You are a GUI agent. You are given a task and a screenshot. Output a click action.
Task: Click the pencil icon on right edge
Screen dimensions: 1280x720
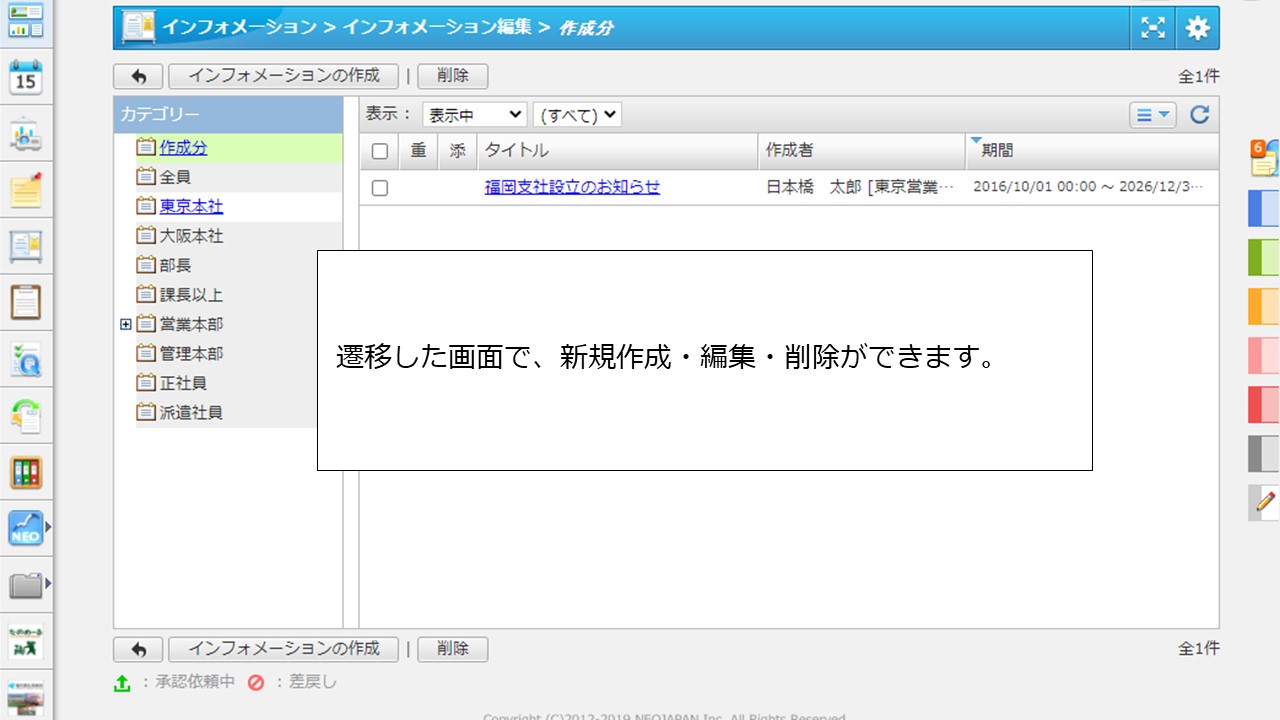coord(1265,501)
